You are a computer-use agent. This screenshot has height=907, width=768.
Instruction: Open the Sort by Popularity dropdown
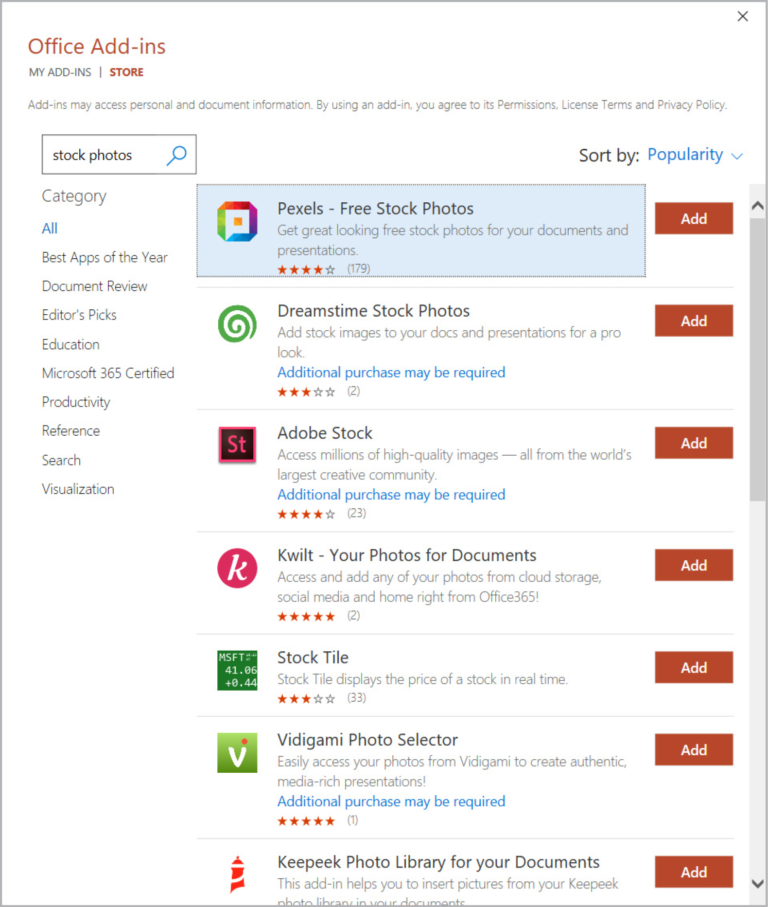692,154
